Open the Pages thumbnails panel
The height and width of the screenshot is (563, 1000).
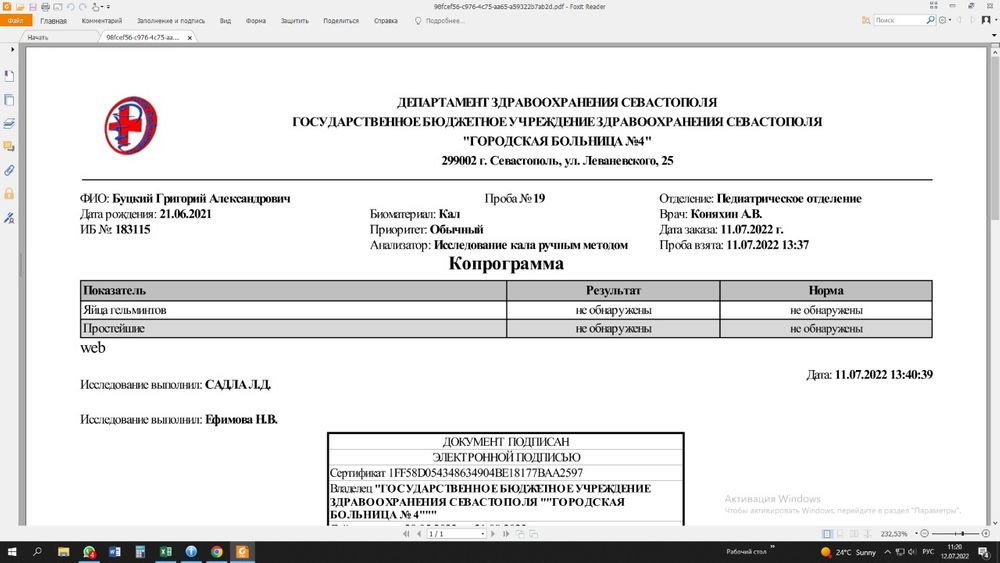coord(9,100)
